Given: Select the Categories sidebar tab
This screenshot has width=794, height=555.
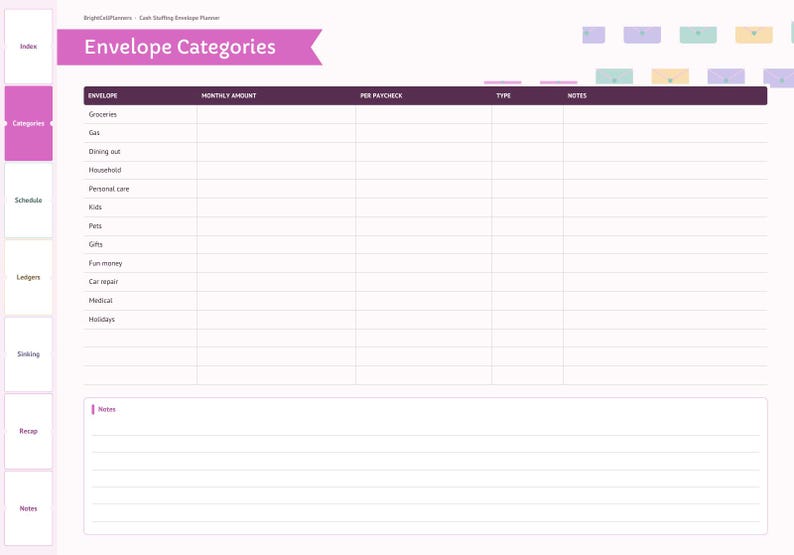Looking at the screenshot, I should [x=28, y=123].
